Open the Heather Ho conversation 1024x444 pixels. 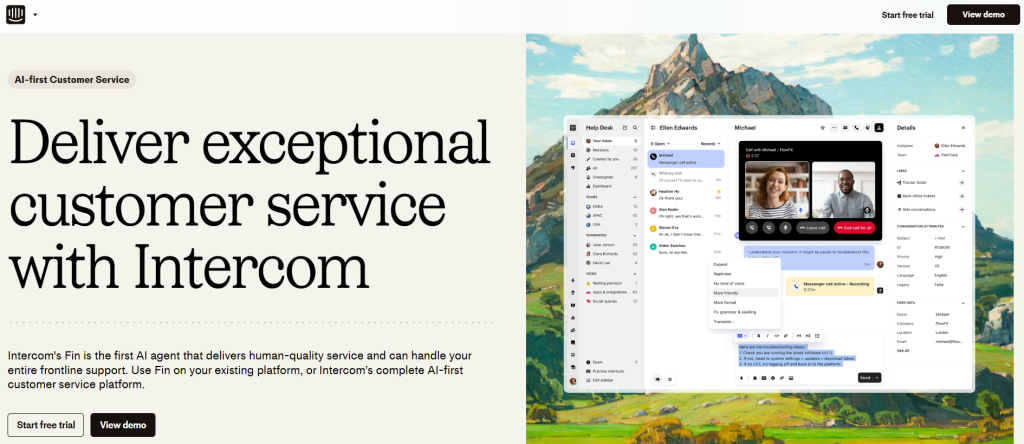click(x=686, y=195)
